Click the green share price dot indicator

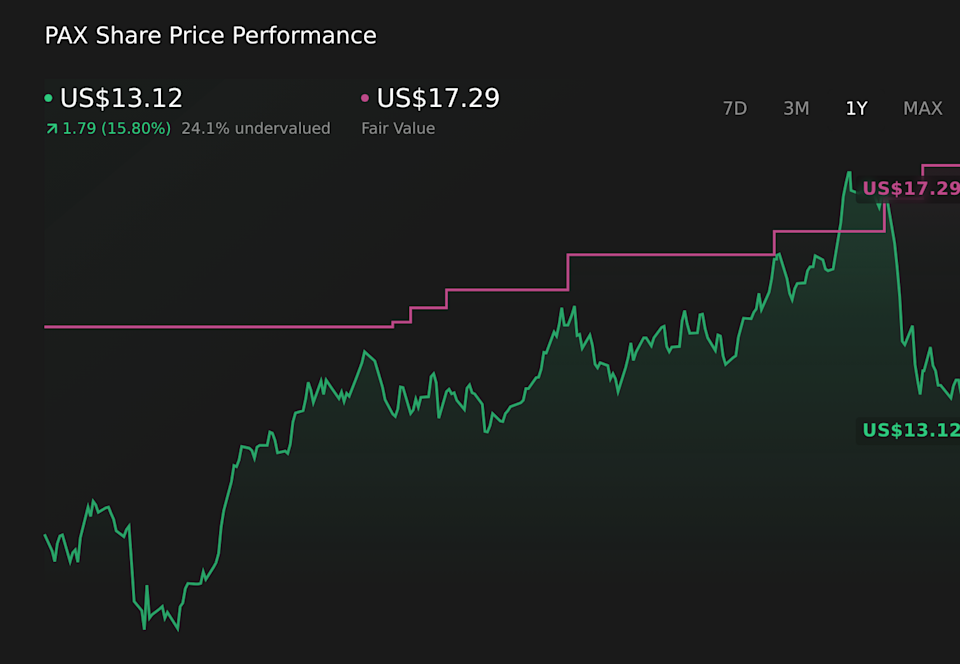(47, 98)
